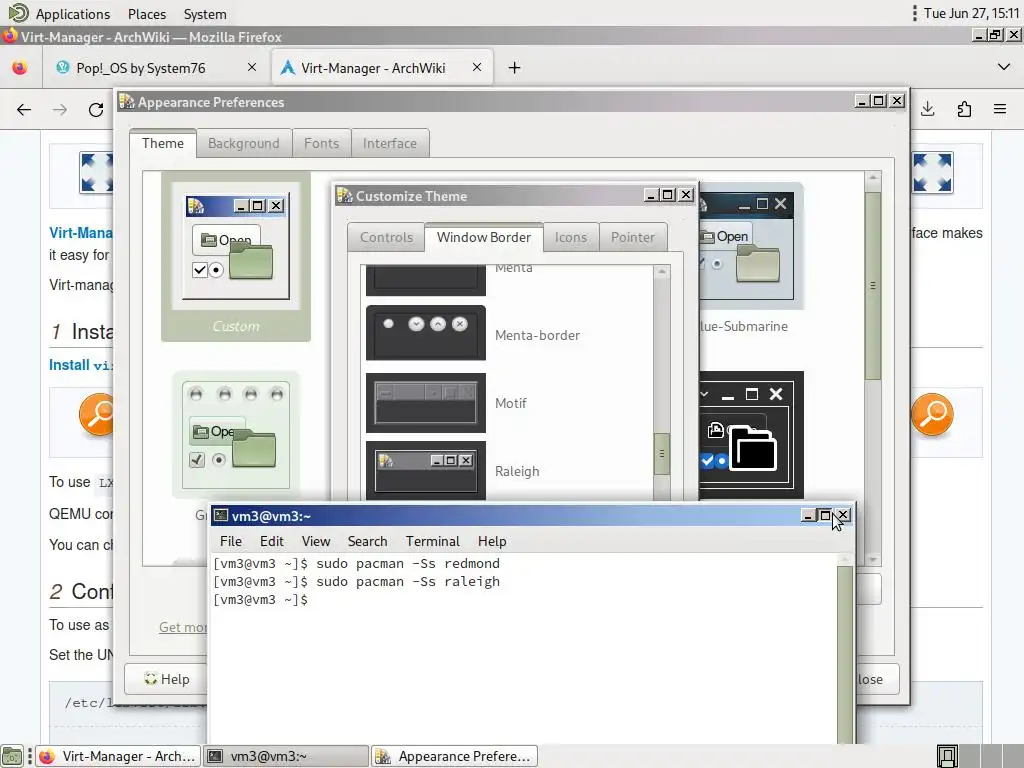Click the terminal scrollbar
The height and width of the screenshot is (768, 1024).
pyautogui.click(x=844, y=653)
